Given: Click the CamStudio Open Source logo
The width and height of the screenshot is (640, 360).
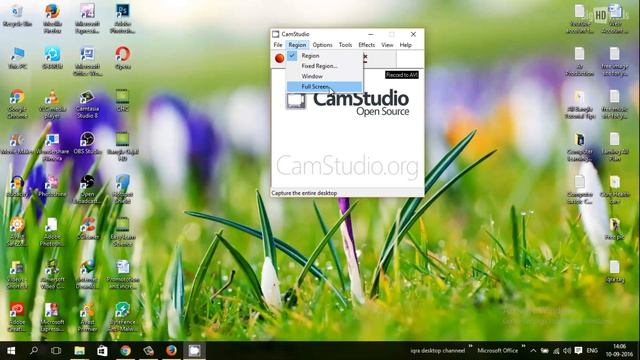Looking at the screenshot, I should 348,103.
